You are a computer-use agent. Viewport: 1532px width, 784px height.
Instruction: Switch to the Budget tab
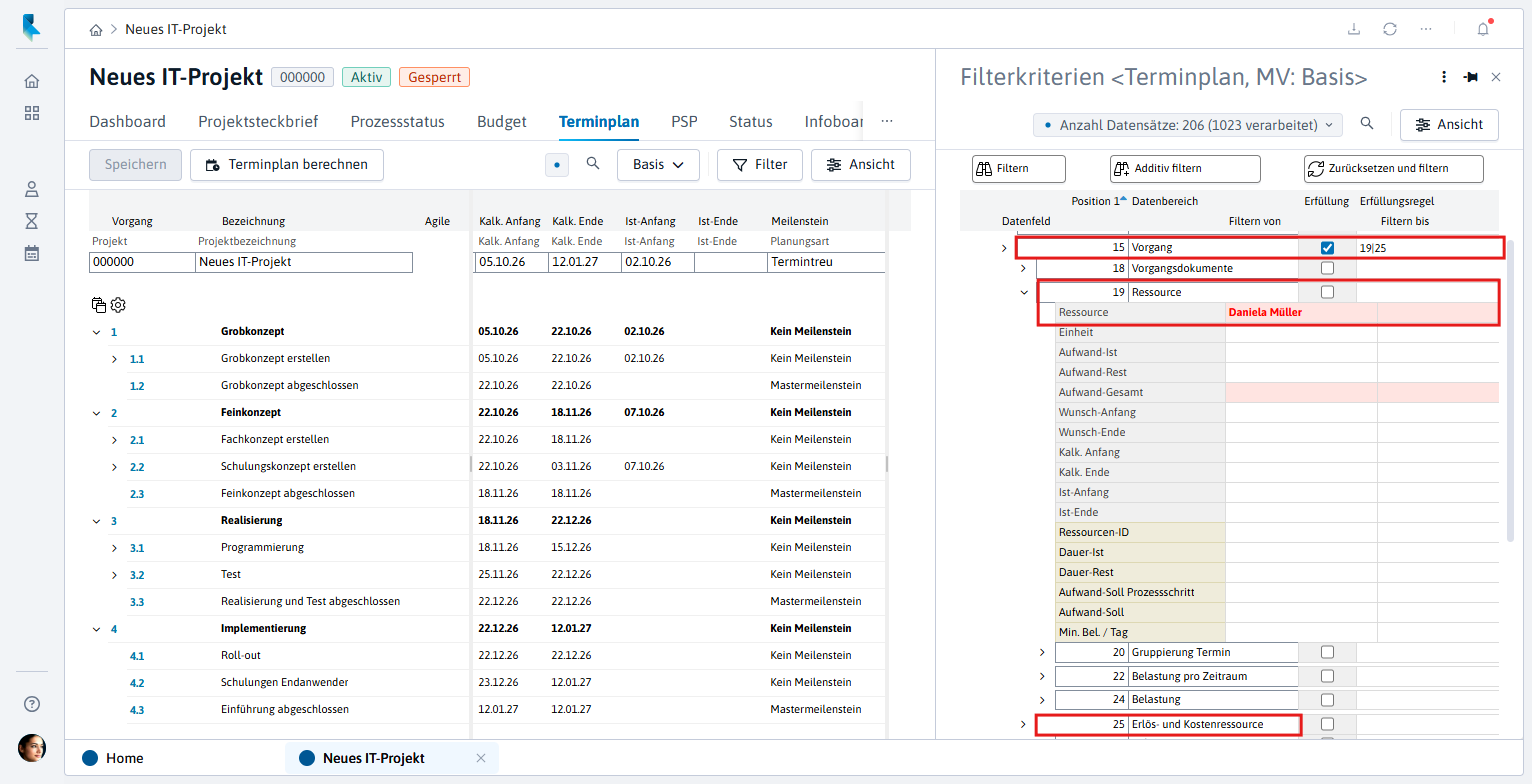tap(502, 122)
